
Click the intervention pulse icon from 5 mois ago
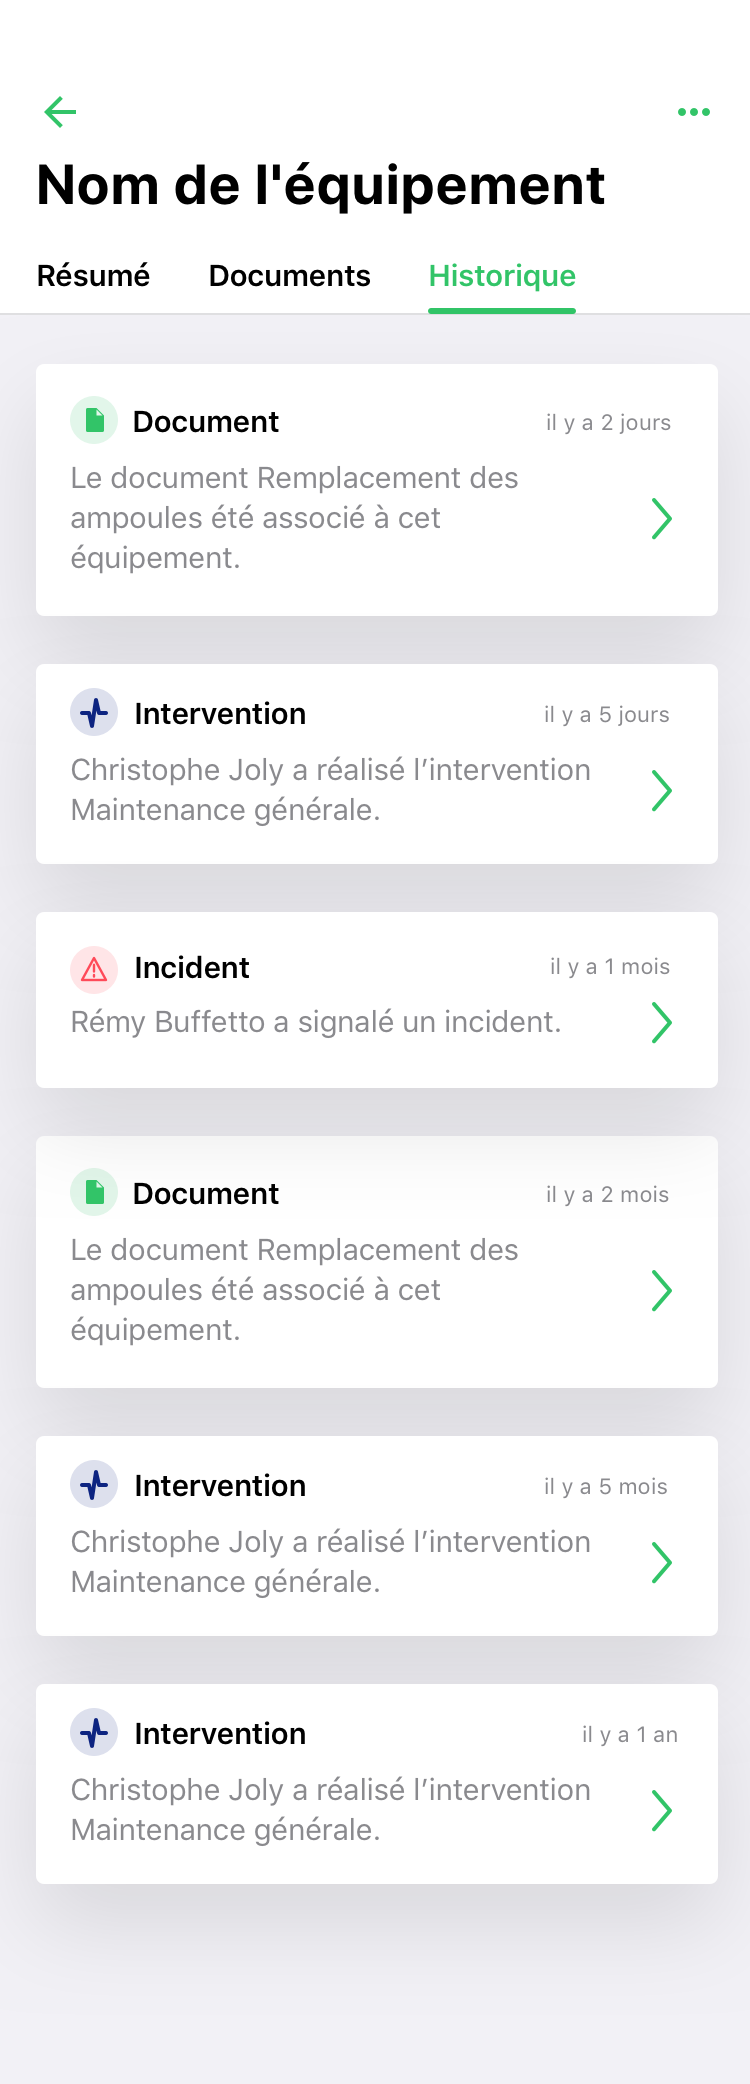click(94, 1485)
